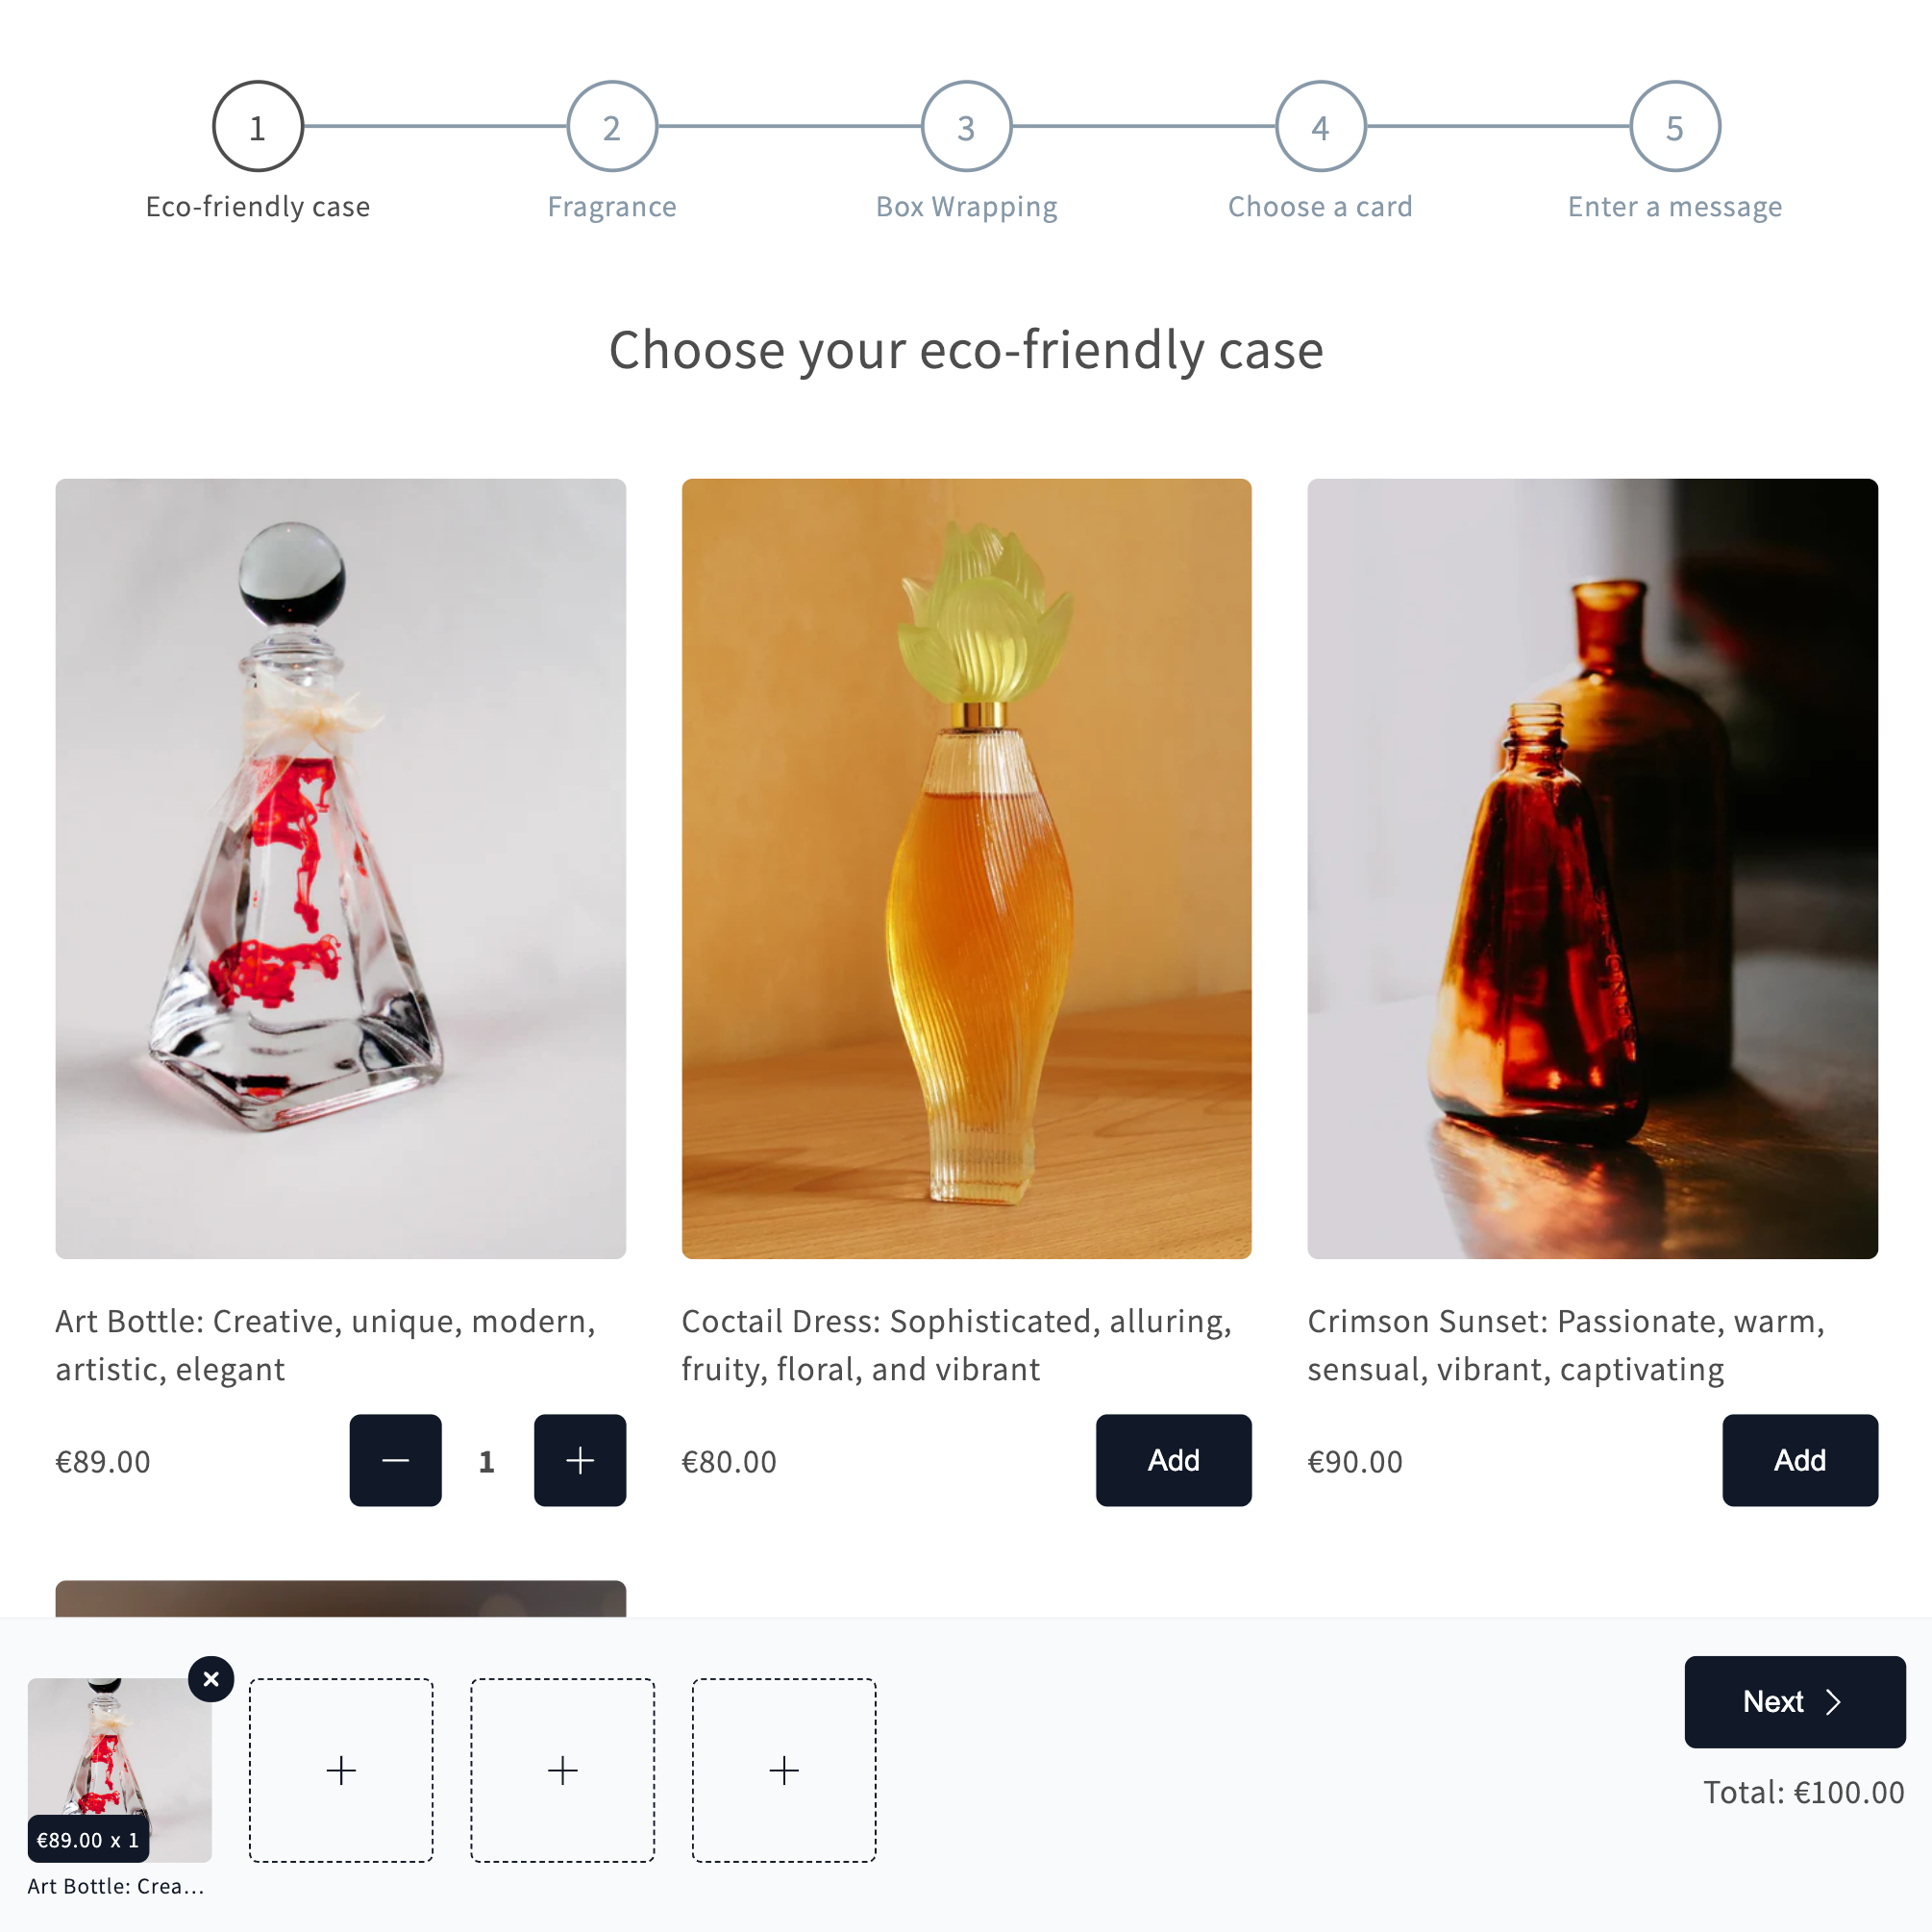The image size is (1932, 1932).
Task: Increase Art Bottle quantity with plus button
Action: [580, 1460]
